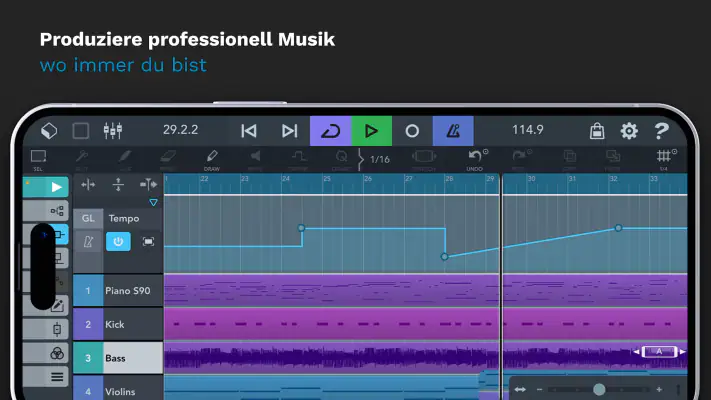Start recording with the Record circle
This screenshot has height=400, width=711.
click(x=412, y=131)
